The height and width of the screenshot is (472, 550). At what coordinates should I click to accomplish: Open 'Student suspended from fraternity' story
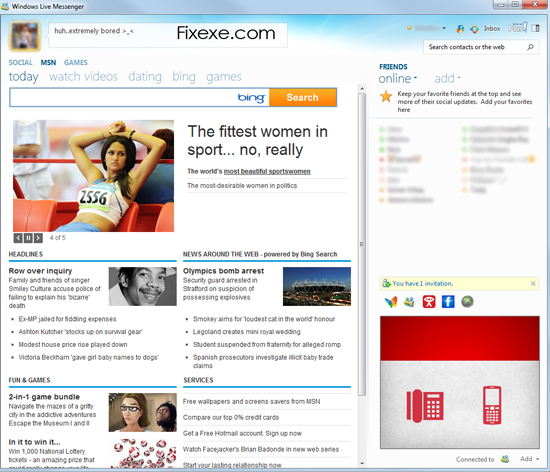[267, 345]
